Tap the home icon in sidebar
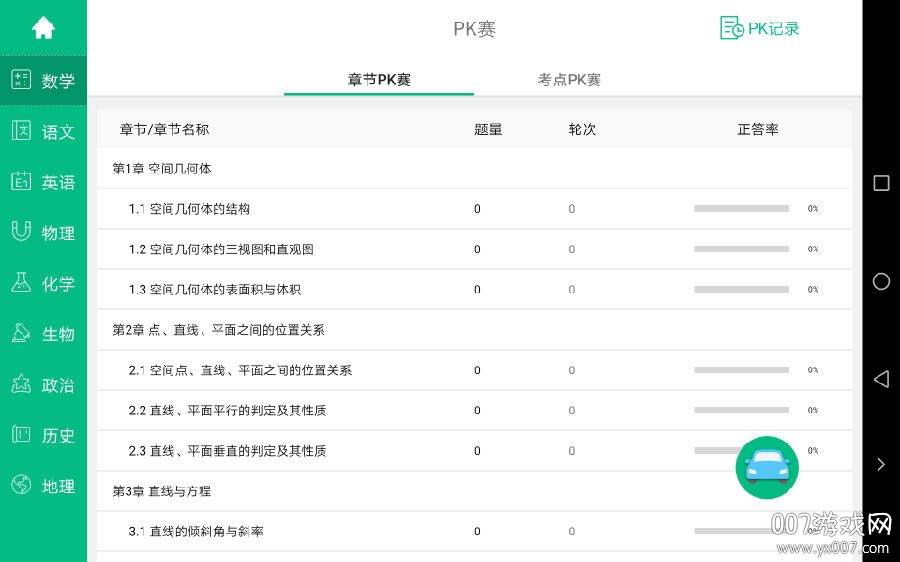The image size is (900, 562). coord(43,28)
